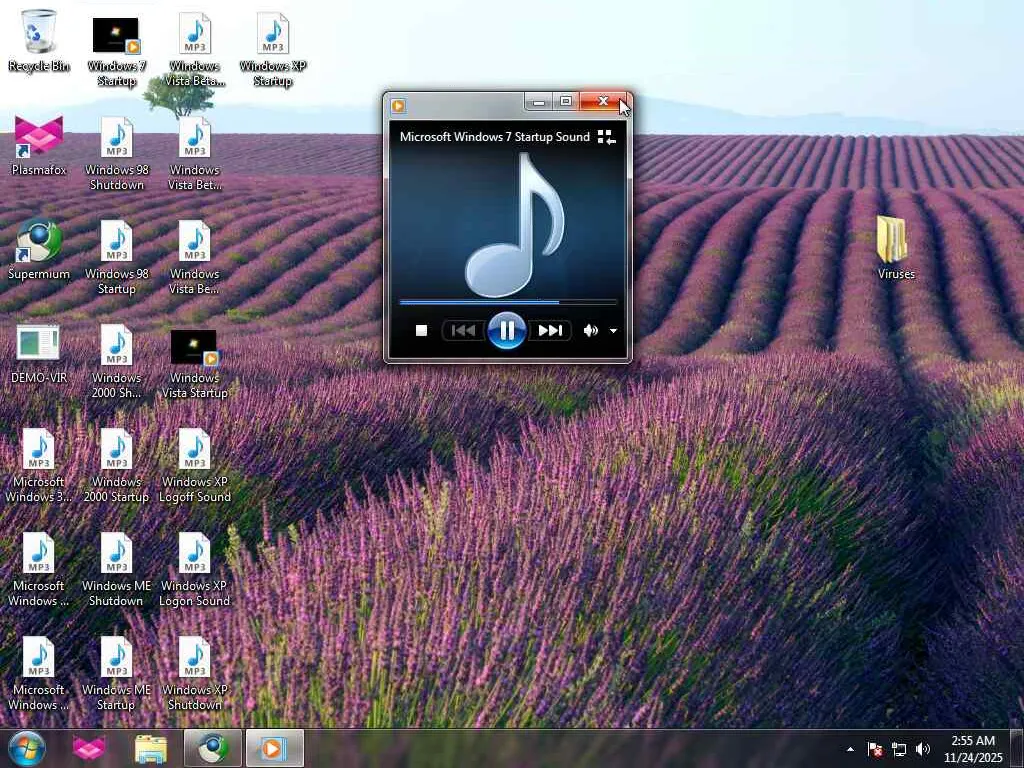1024x768 pixels.
Task: Show hidden tray icons arrow
Action: coord(850,749)
